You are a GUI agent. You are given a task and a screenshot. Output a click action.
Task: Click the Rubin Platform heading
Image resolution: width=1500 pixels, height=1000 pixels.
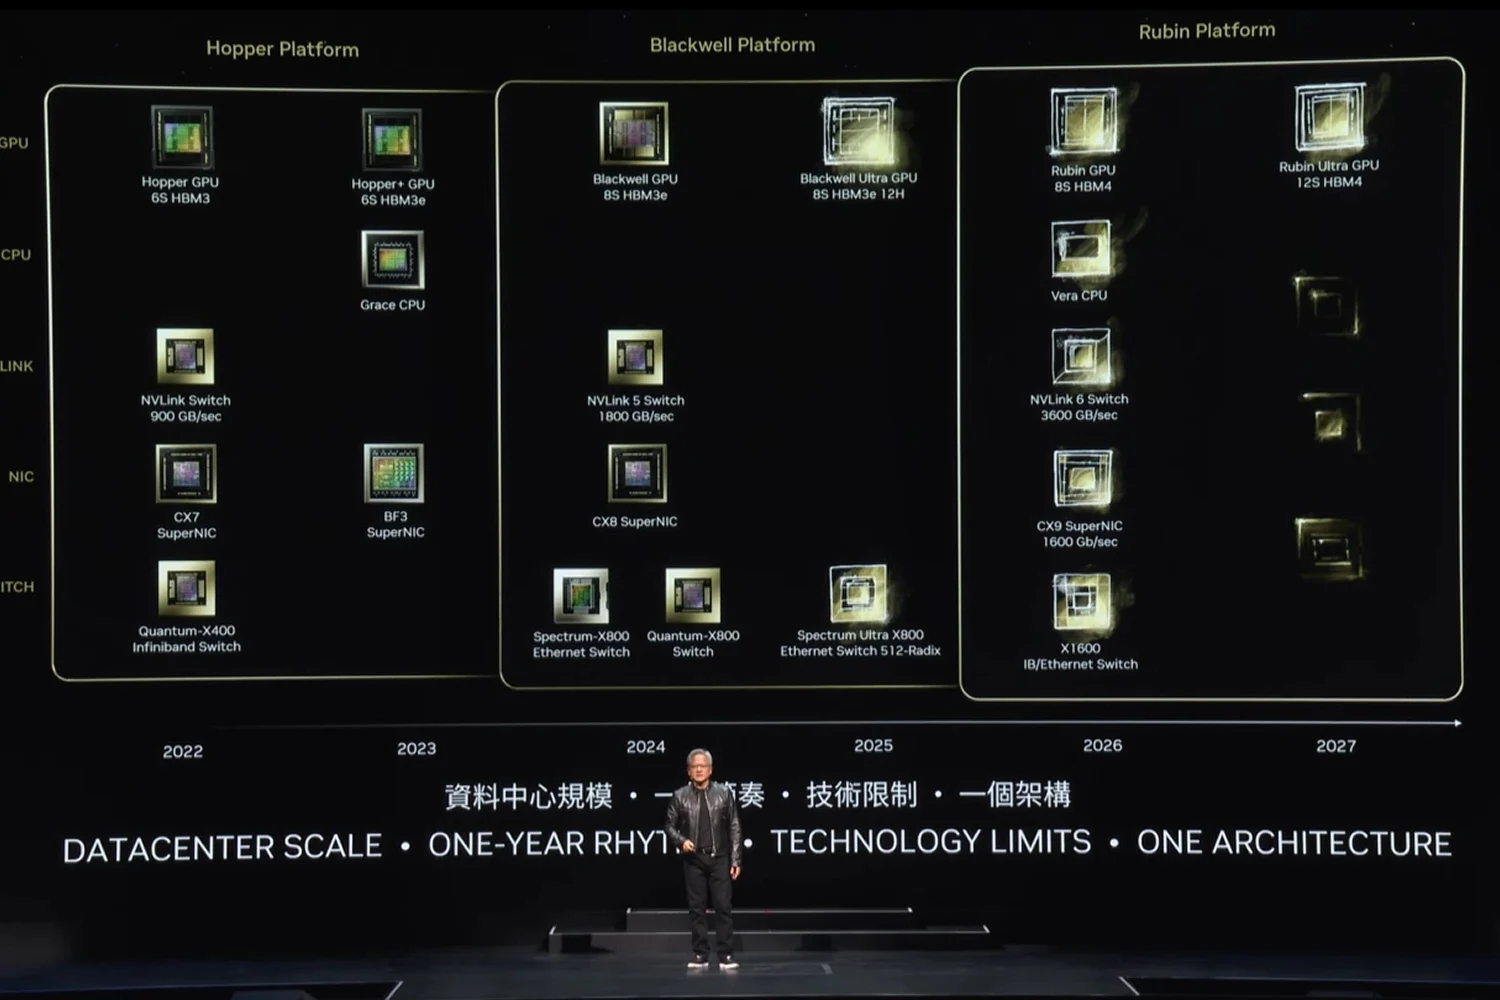tap(1207, 31)
